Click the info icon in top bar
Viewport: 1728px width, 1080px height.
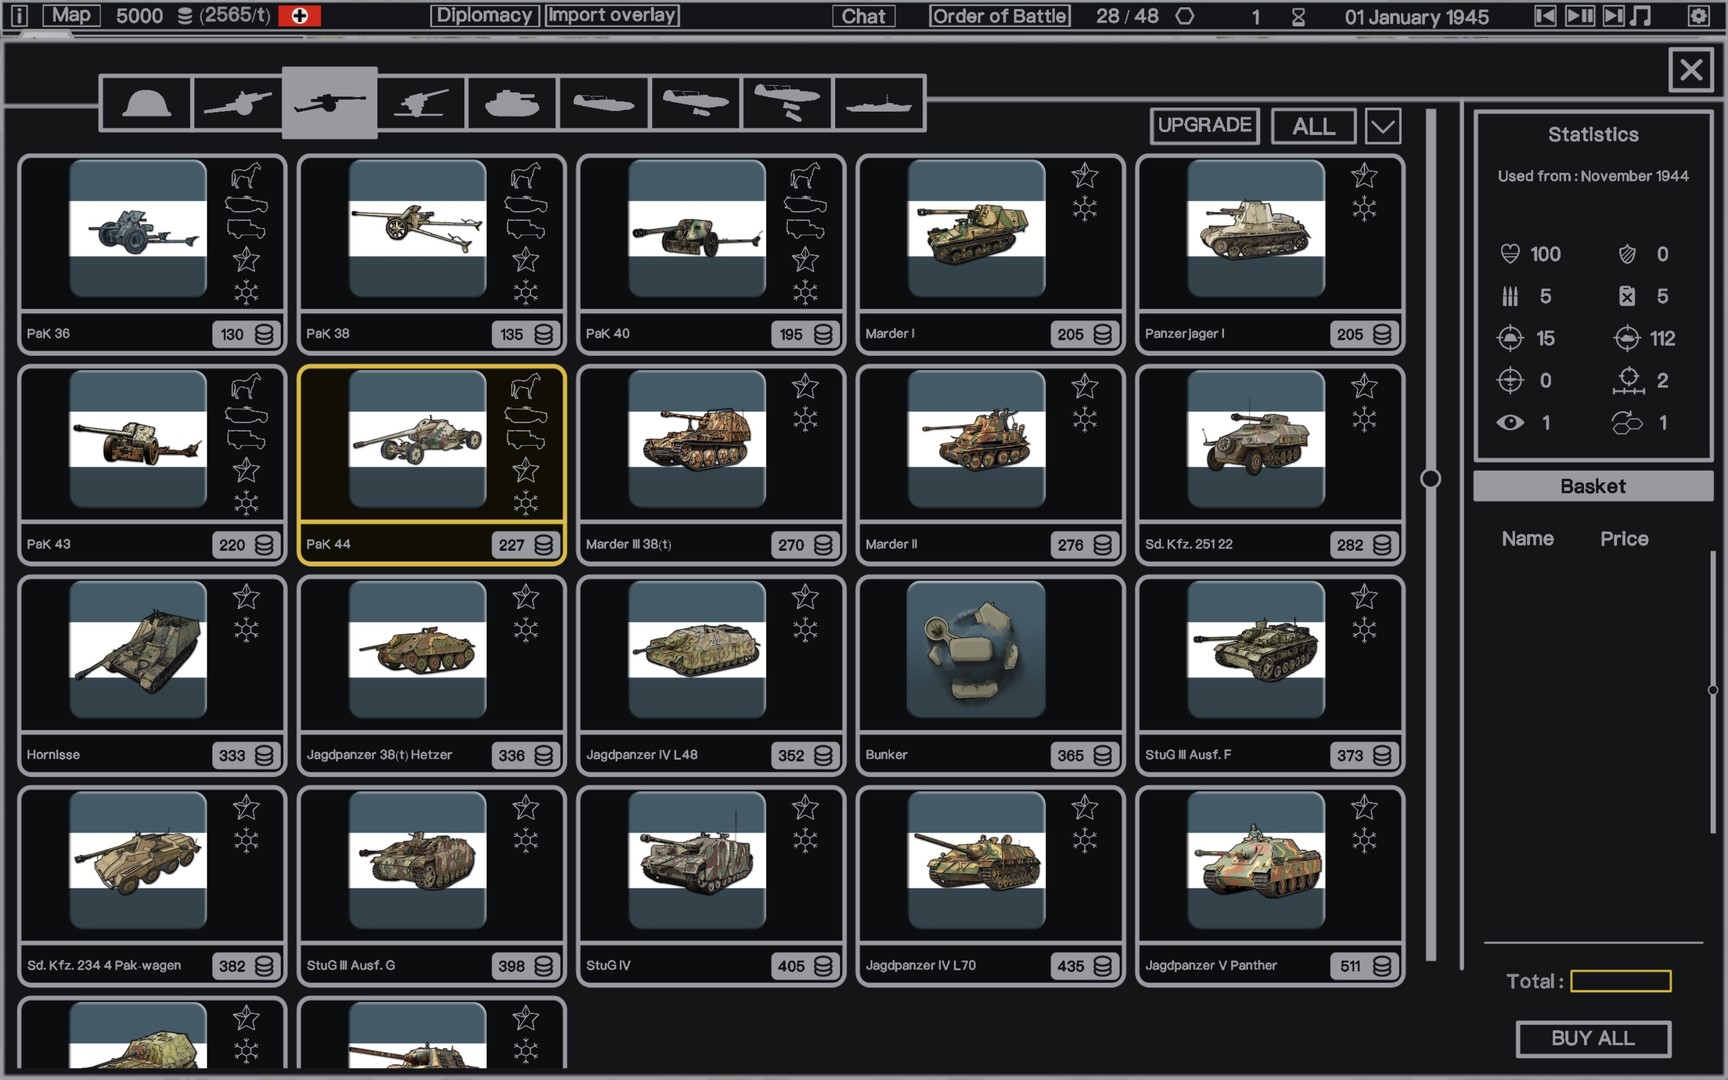(x=19, y=16)
